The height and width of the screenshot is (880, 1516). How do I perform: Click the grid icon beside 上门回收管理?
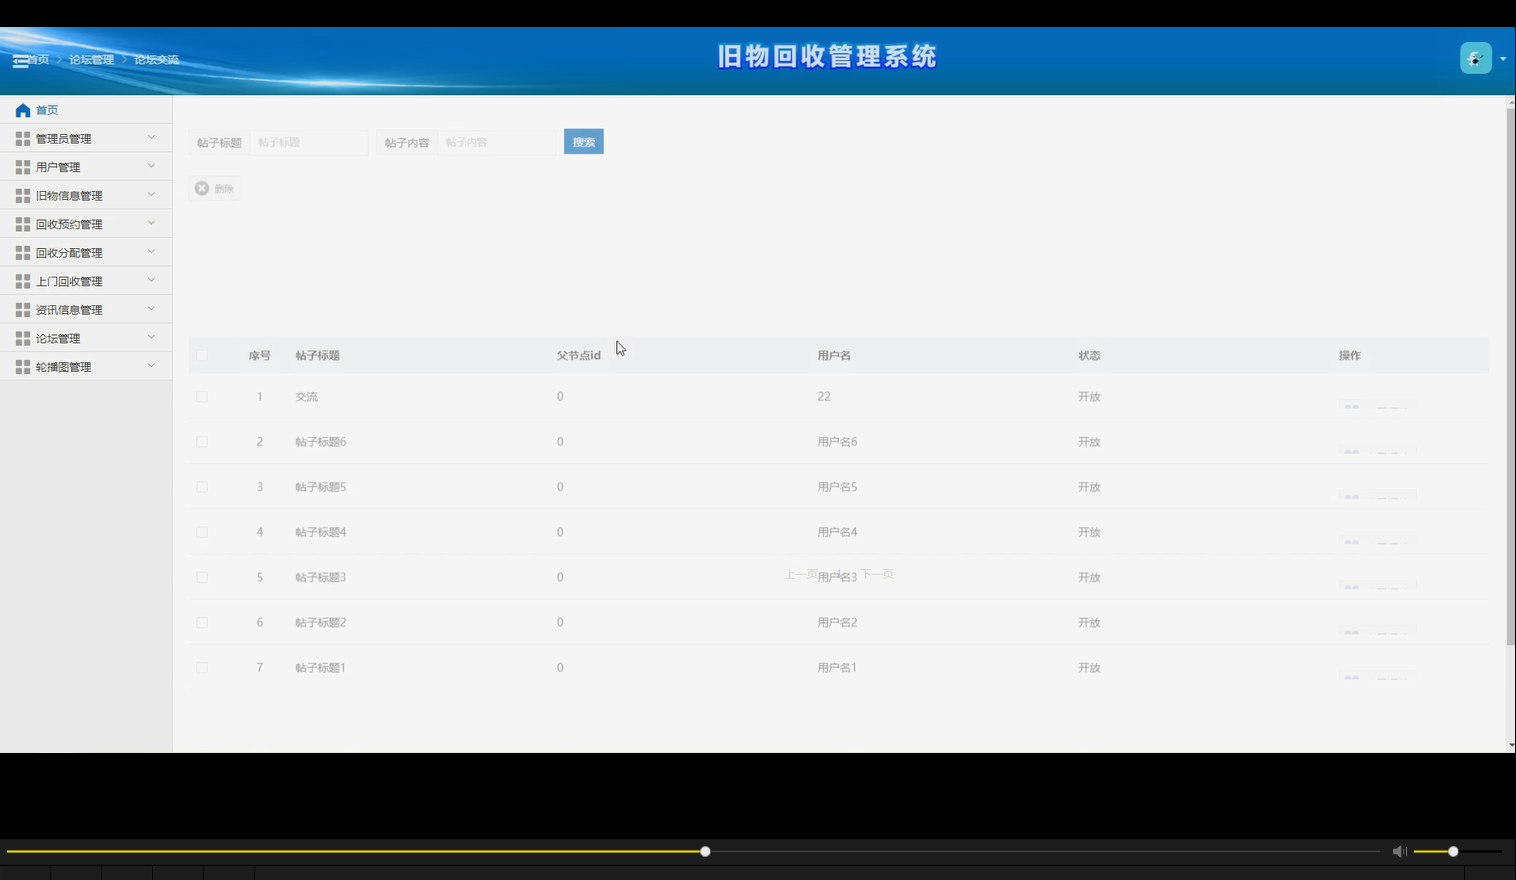pyautogui.click(x=23, y=281)
